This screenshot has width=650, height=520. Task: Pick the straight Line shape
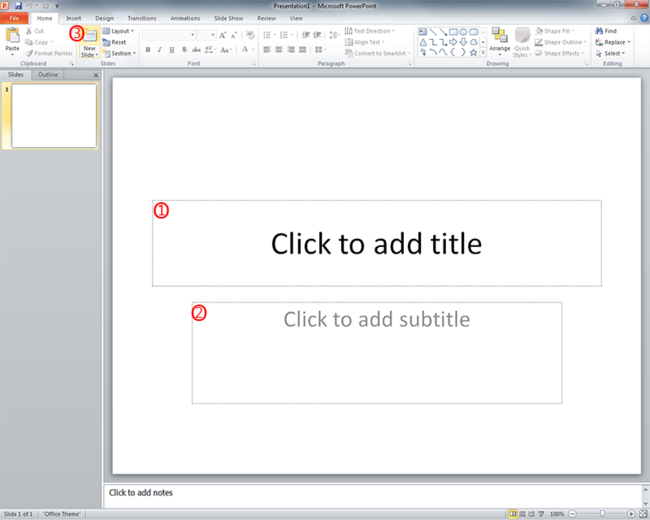[x=433, y=32]
